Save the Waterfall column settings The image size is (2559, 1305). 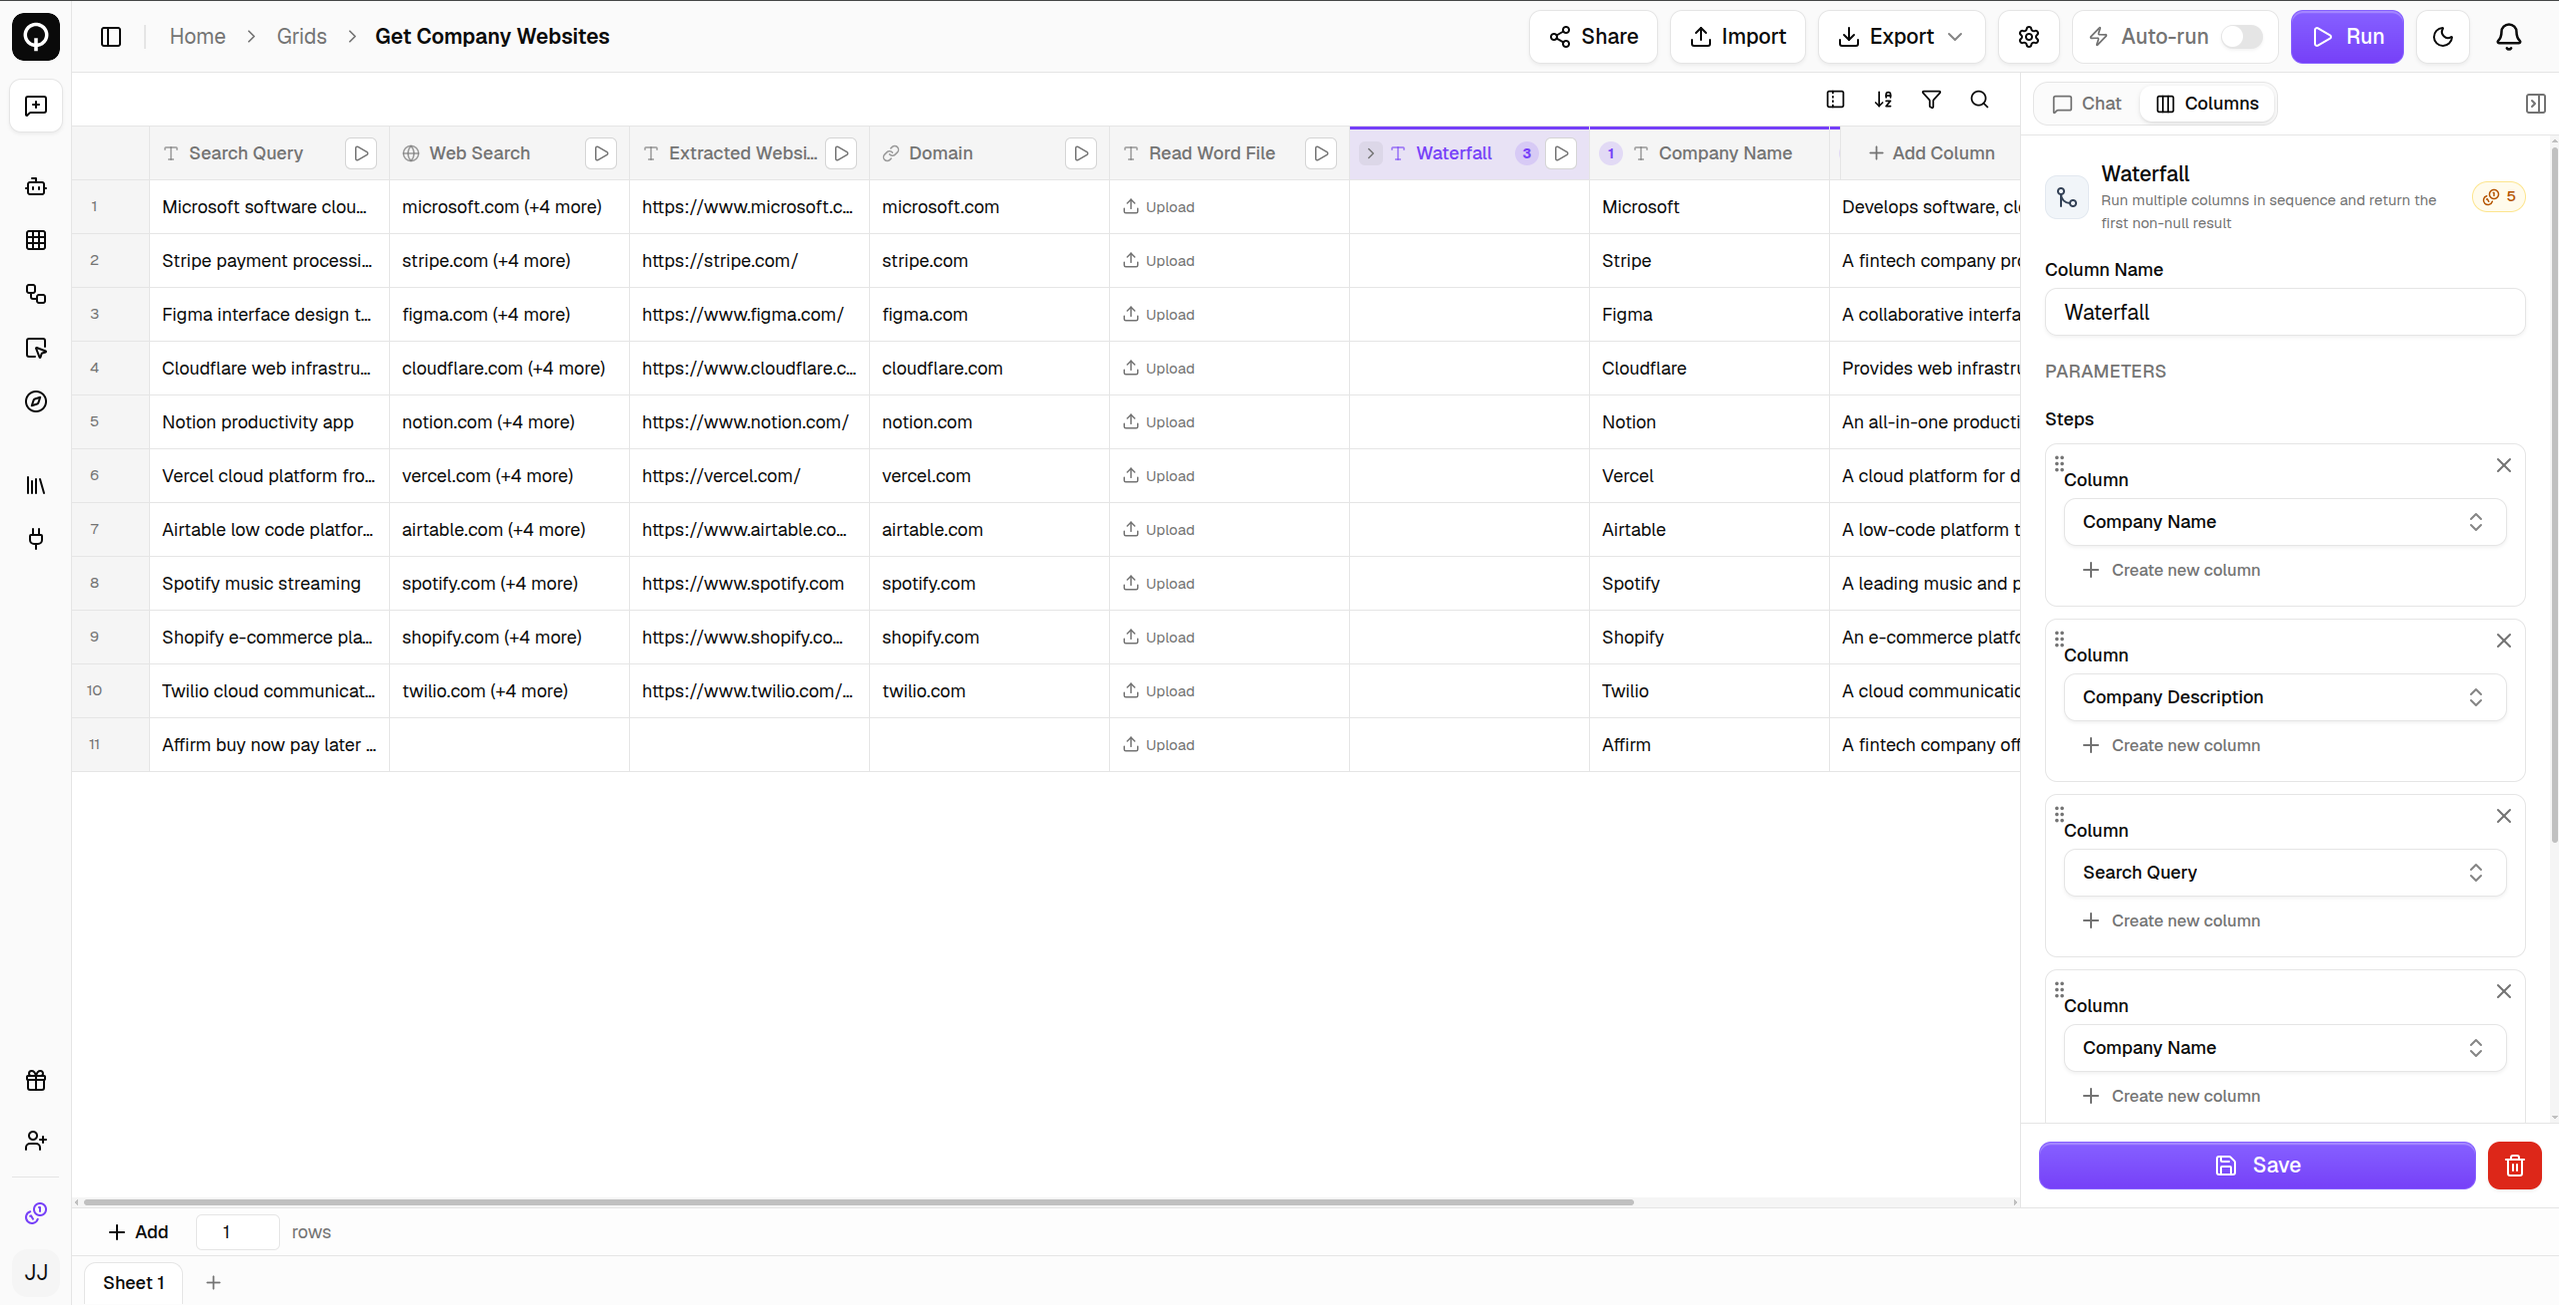click(2257, 1166)
